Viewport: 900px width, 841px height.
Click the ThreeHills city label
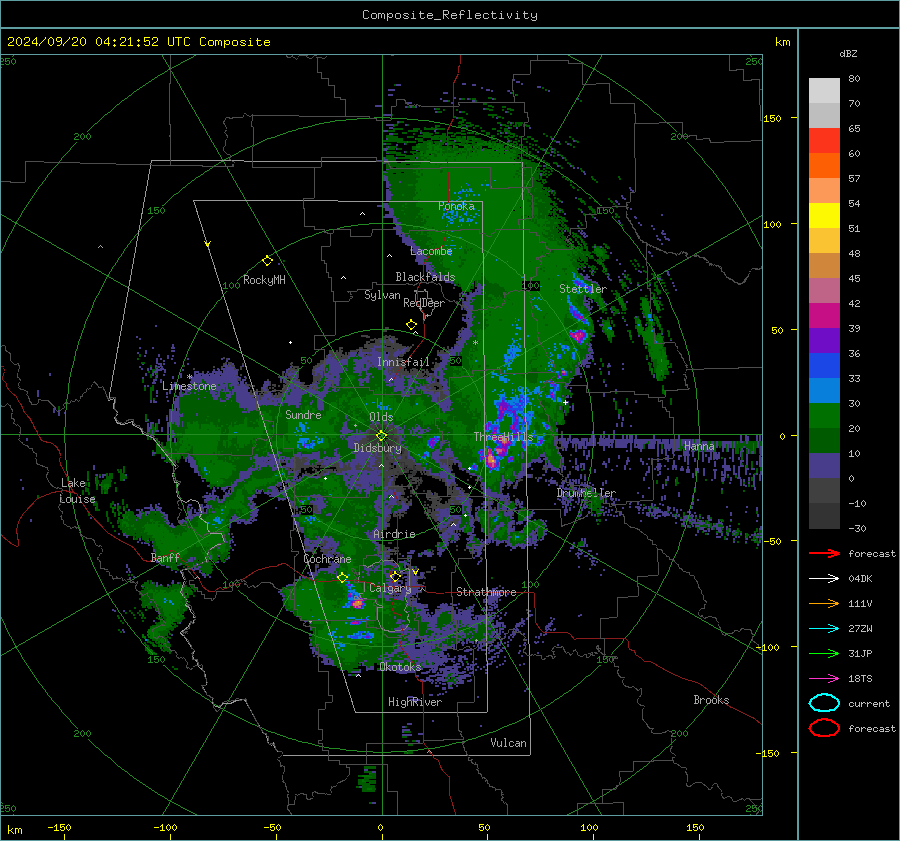(x=503, y=437)
